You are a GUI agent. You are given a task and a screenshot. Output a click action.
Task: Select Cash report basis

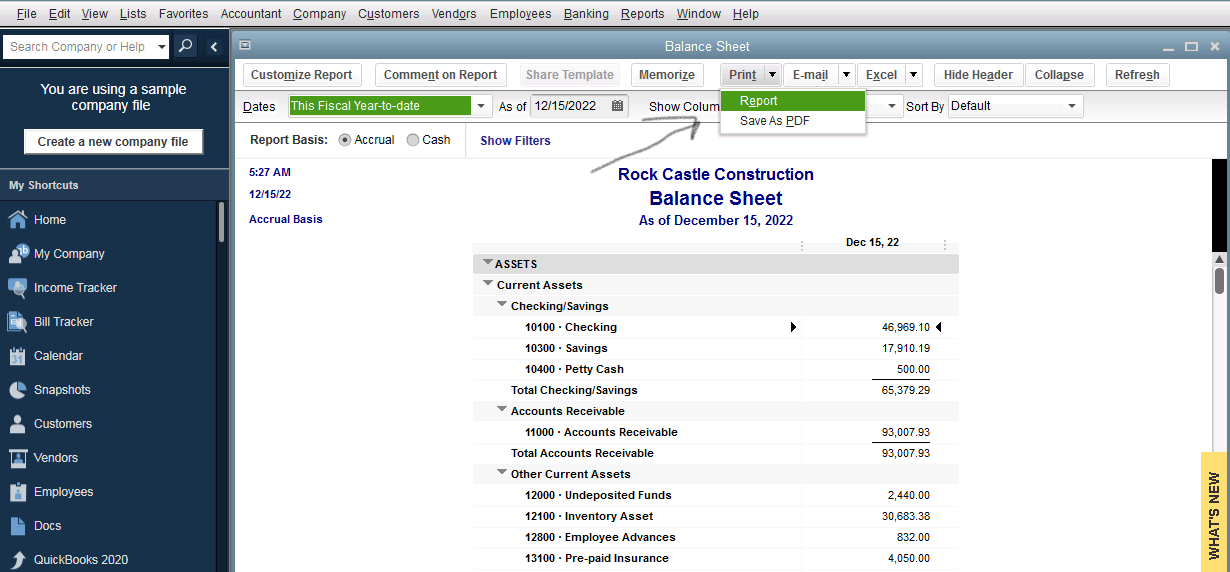[x=413, y=140]
